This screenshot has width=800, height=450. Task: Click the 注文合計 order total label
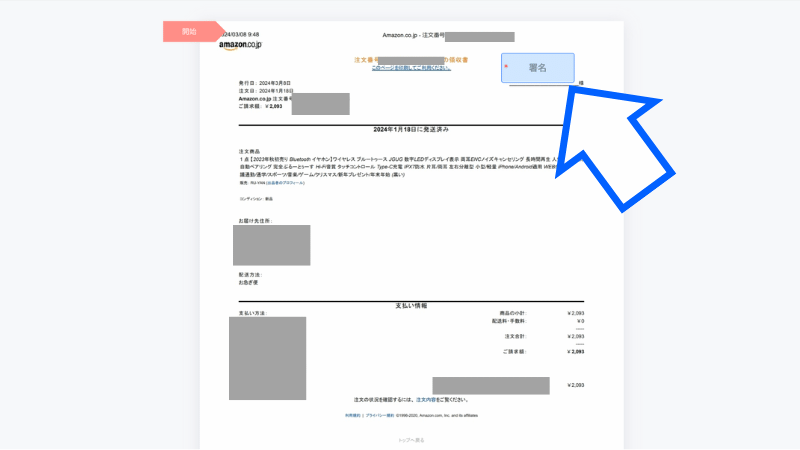coord(515,337)
